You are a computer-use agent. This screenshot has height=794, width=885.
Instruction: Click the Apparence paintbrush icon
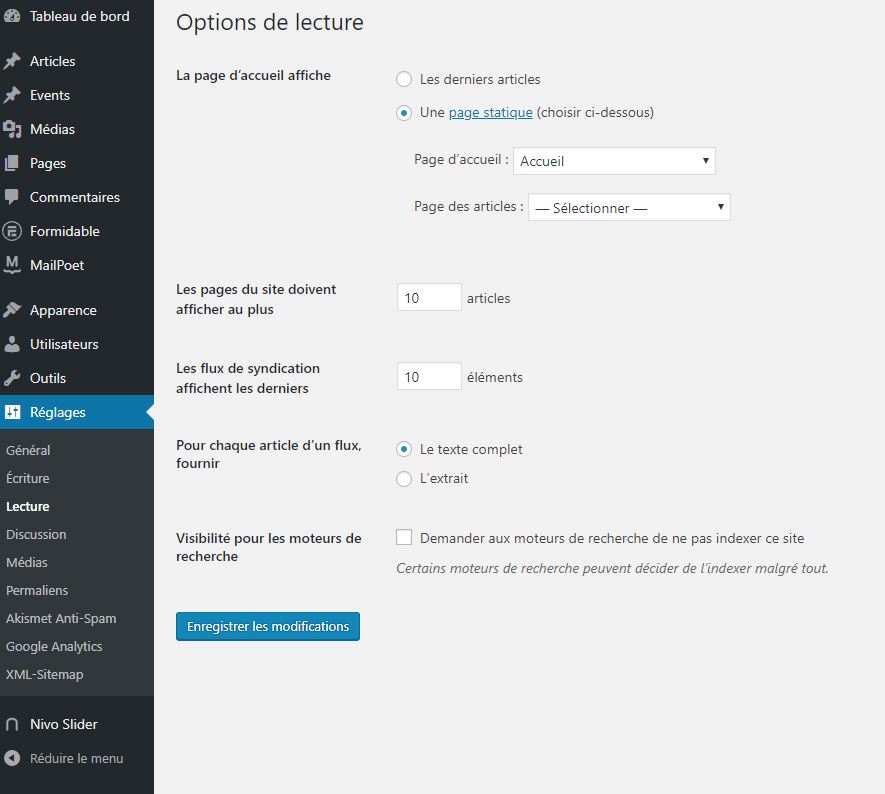coord(12,310)
